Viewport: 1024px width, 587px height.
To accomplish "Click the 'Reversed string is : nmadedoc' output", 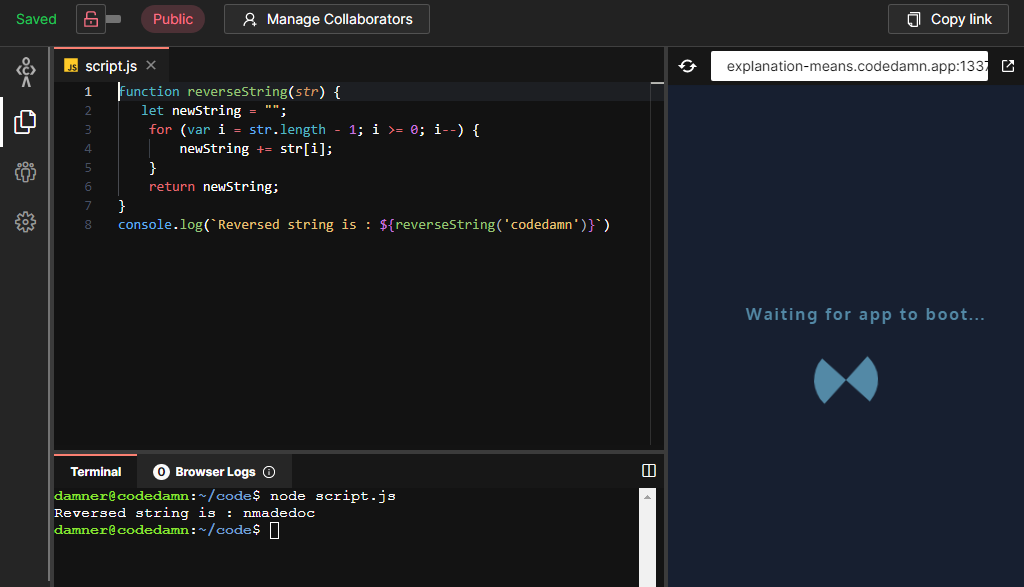I will point(184,513).
